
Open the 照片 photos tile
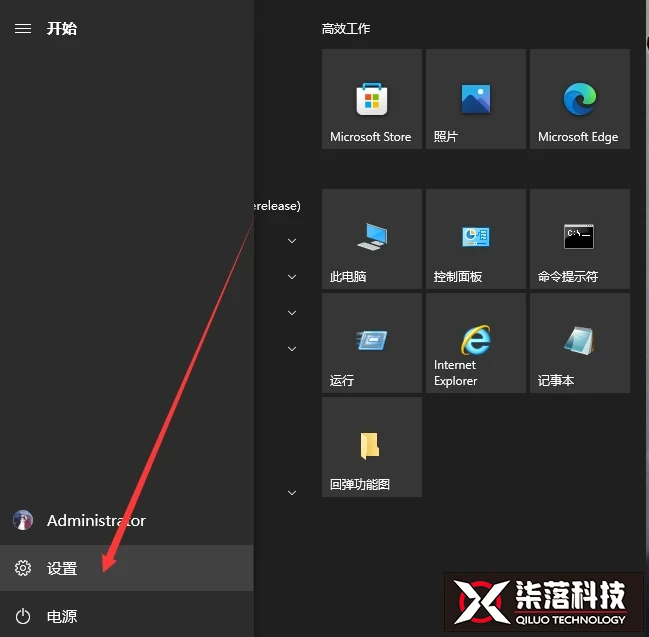click(x=476, y=99)
